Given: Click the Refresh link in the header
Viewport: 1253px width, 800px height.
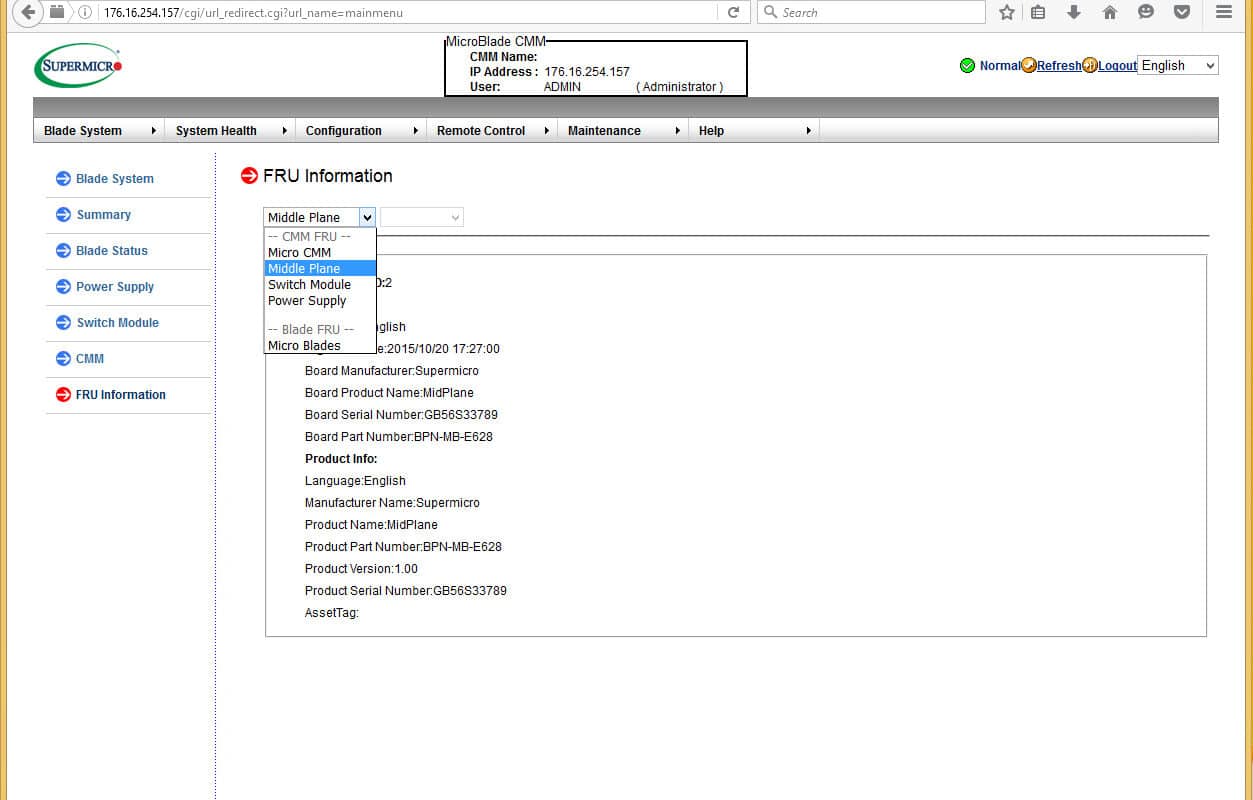Looking at the screenshot, I should tap(1059, 66).
